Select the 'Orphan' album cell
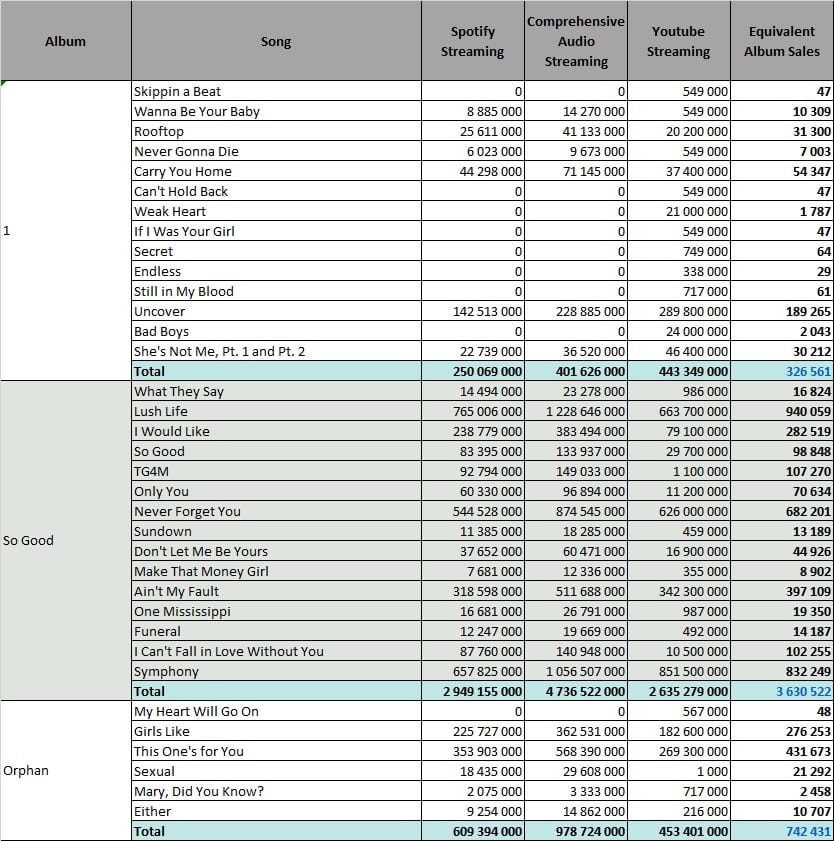Screen dimensions: 834x841 click(65, 771)
